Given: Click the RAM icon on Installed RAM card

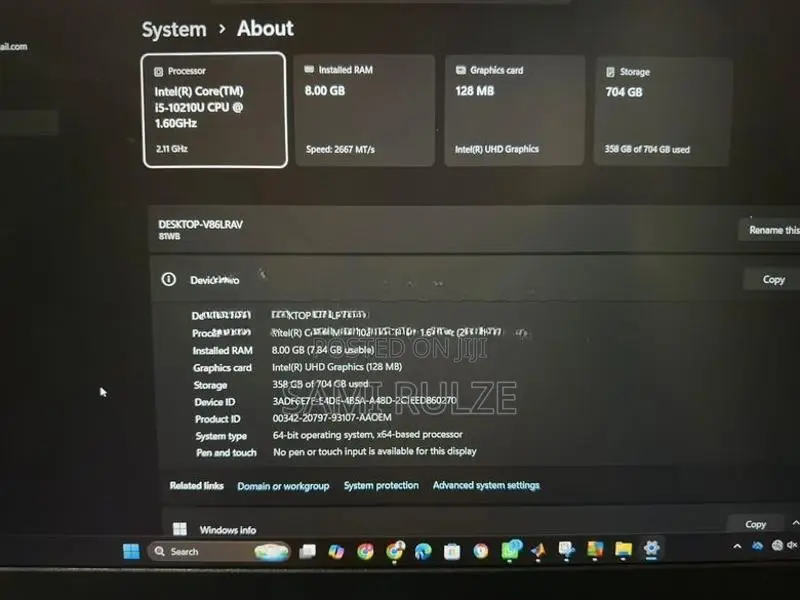Looking at the screenshot, I should click(309, 69).
